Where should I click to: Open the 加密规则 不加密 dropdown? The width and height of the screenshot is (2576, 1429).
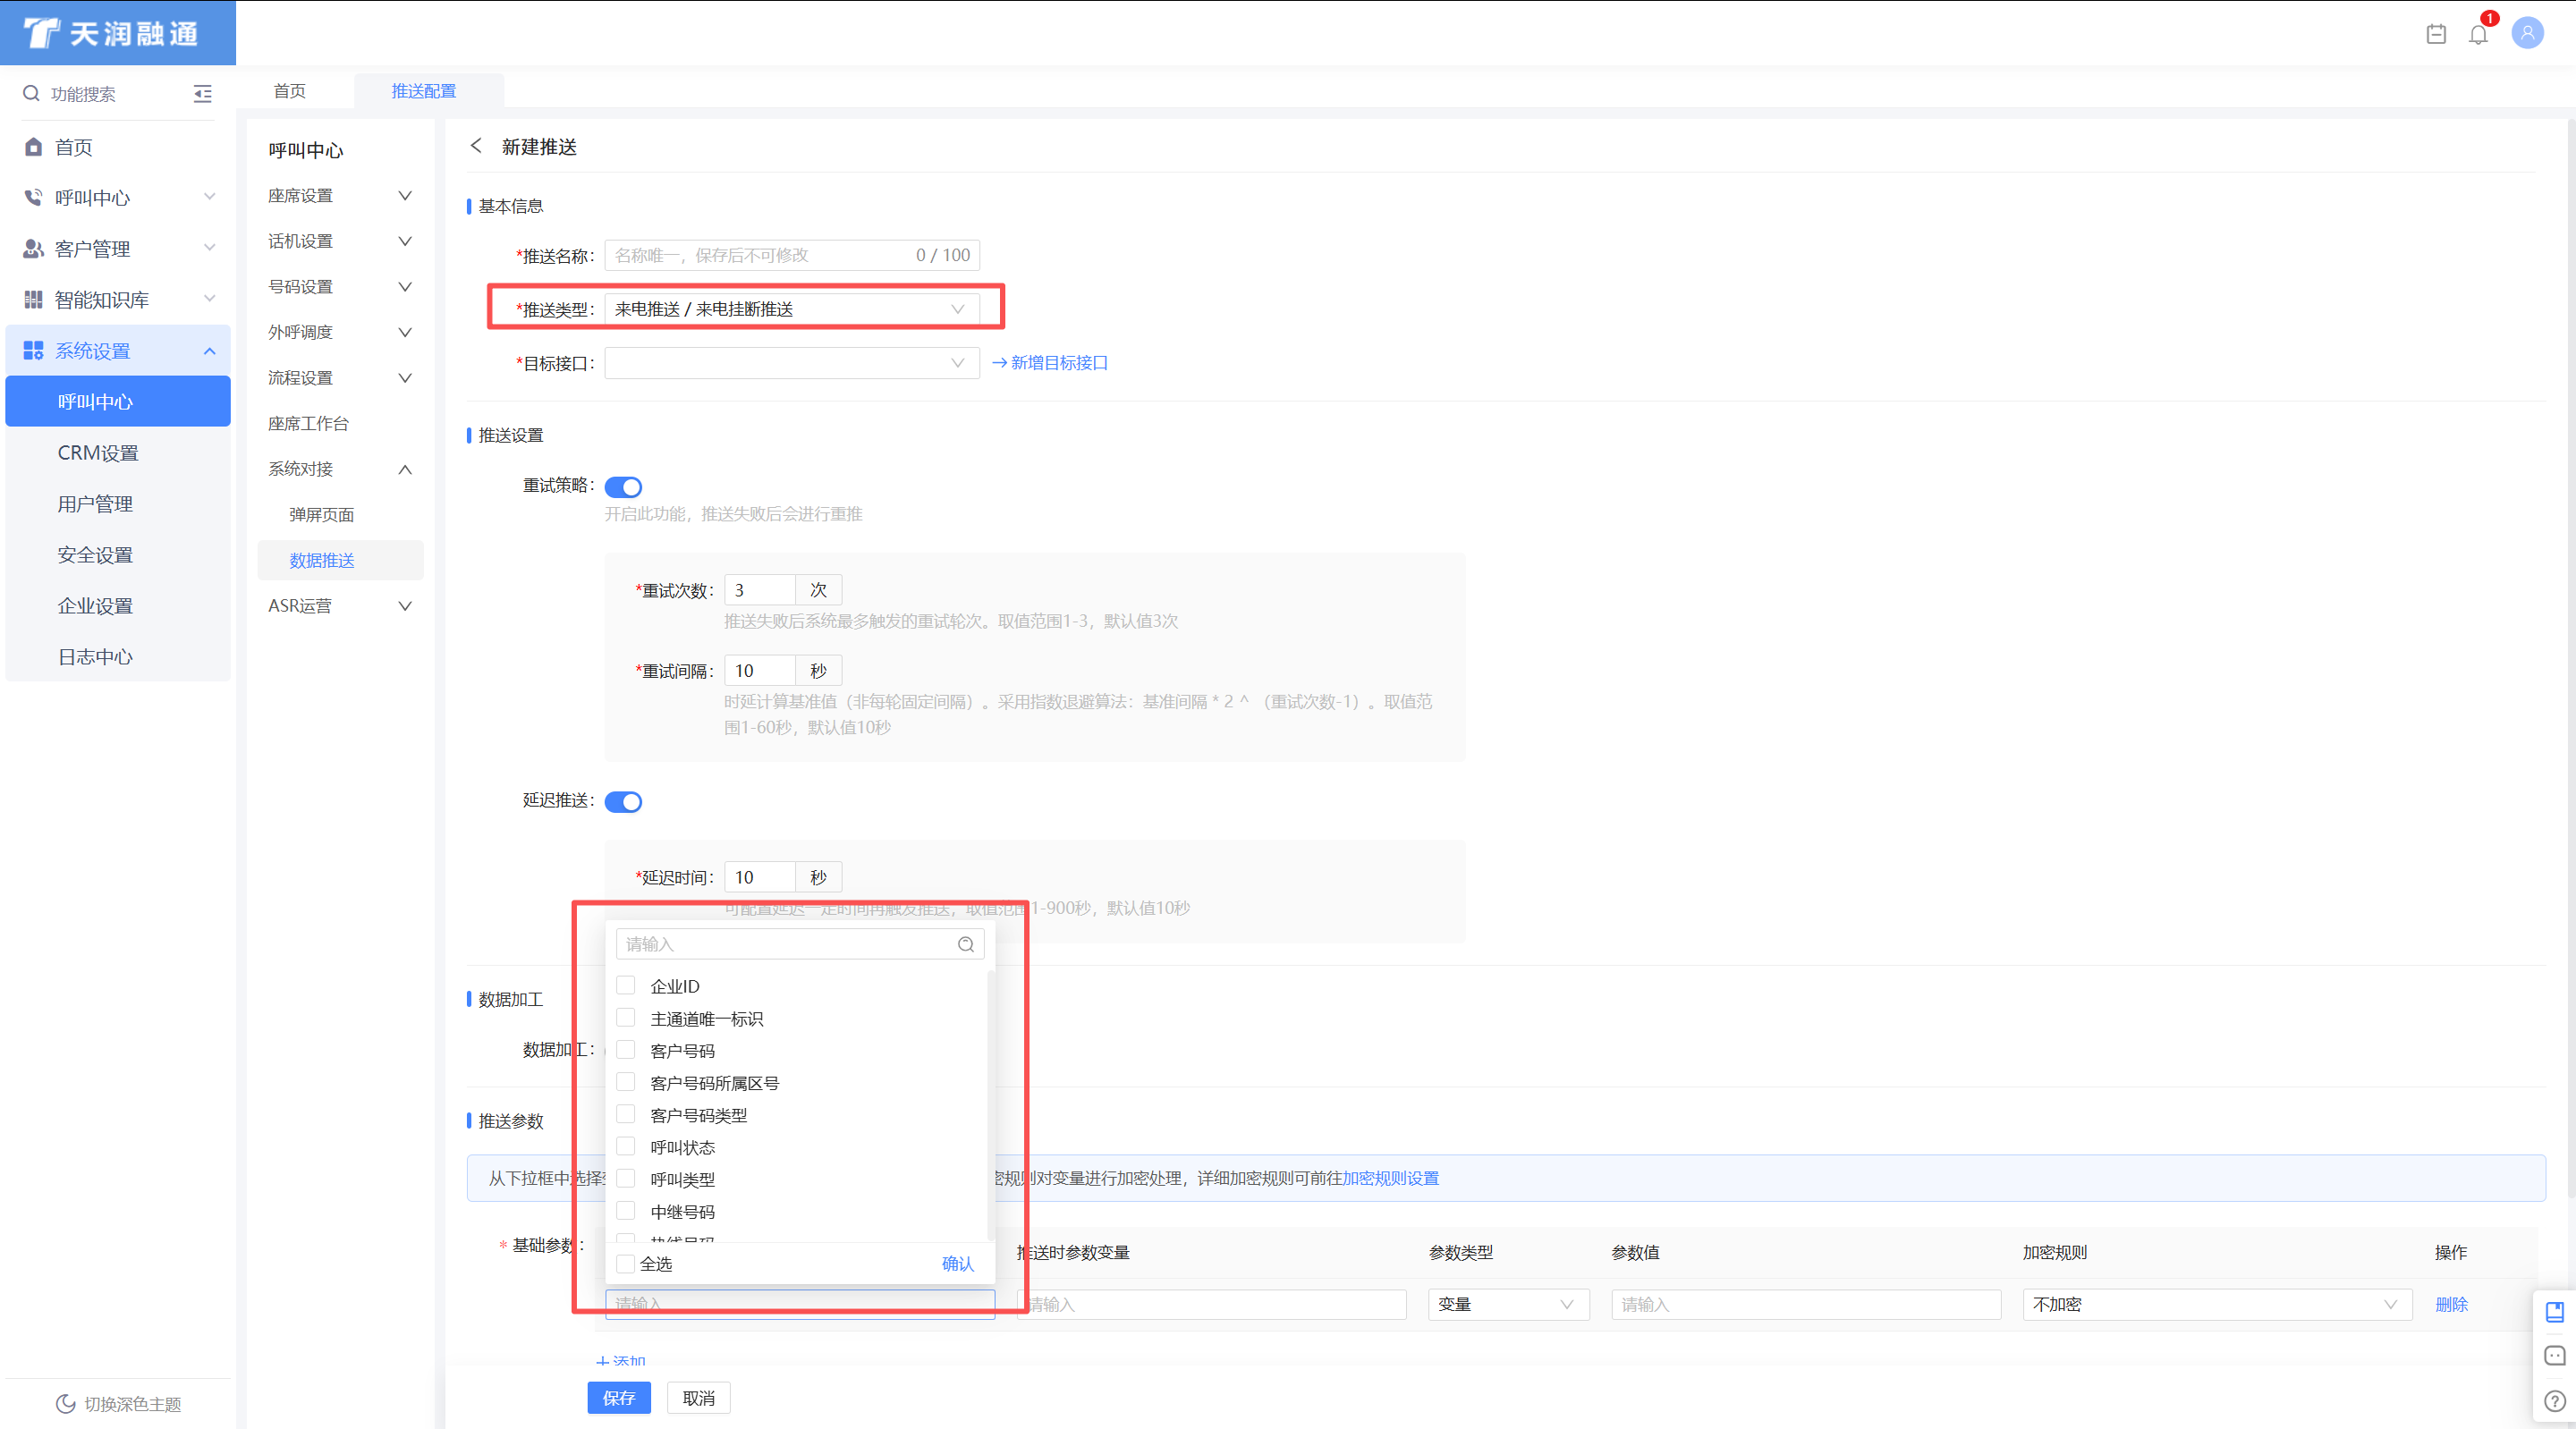tap(2218, 1304)
